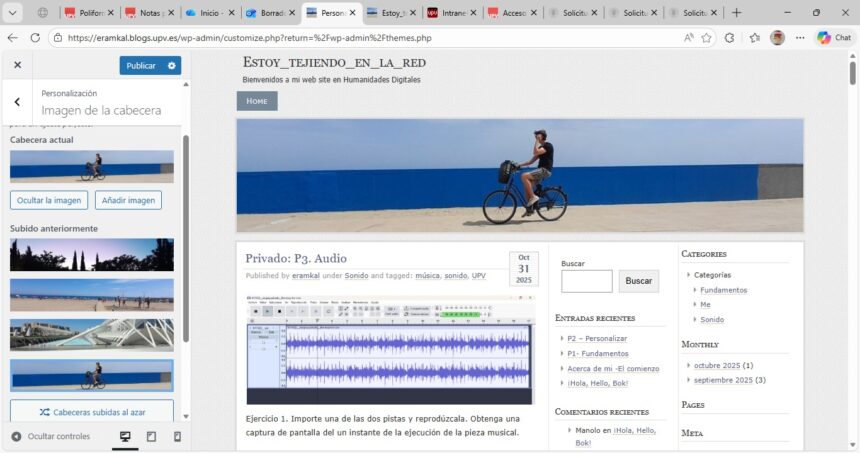
Task: Add page to favorites star icon
Action: coord(706,38)
